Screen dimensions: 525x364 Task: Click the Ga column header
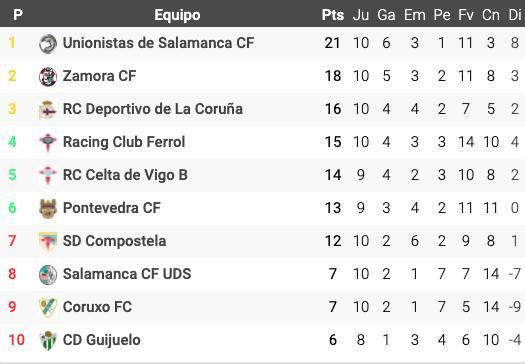[386, 15]
